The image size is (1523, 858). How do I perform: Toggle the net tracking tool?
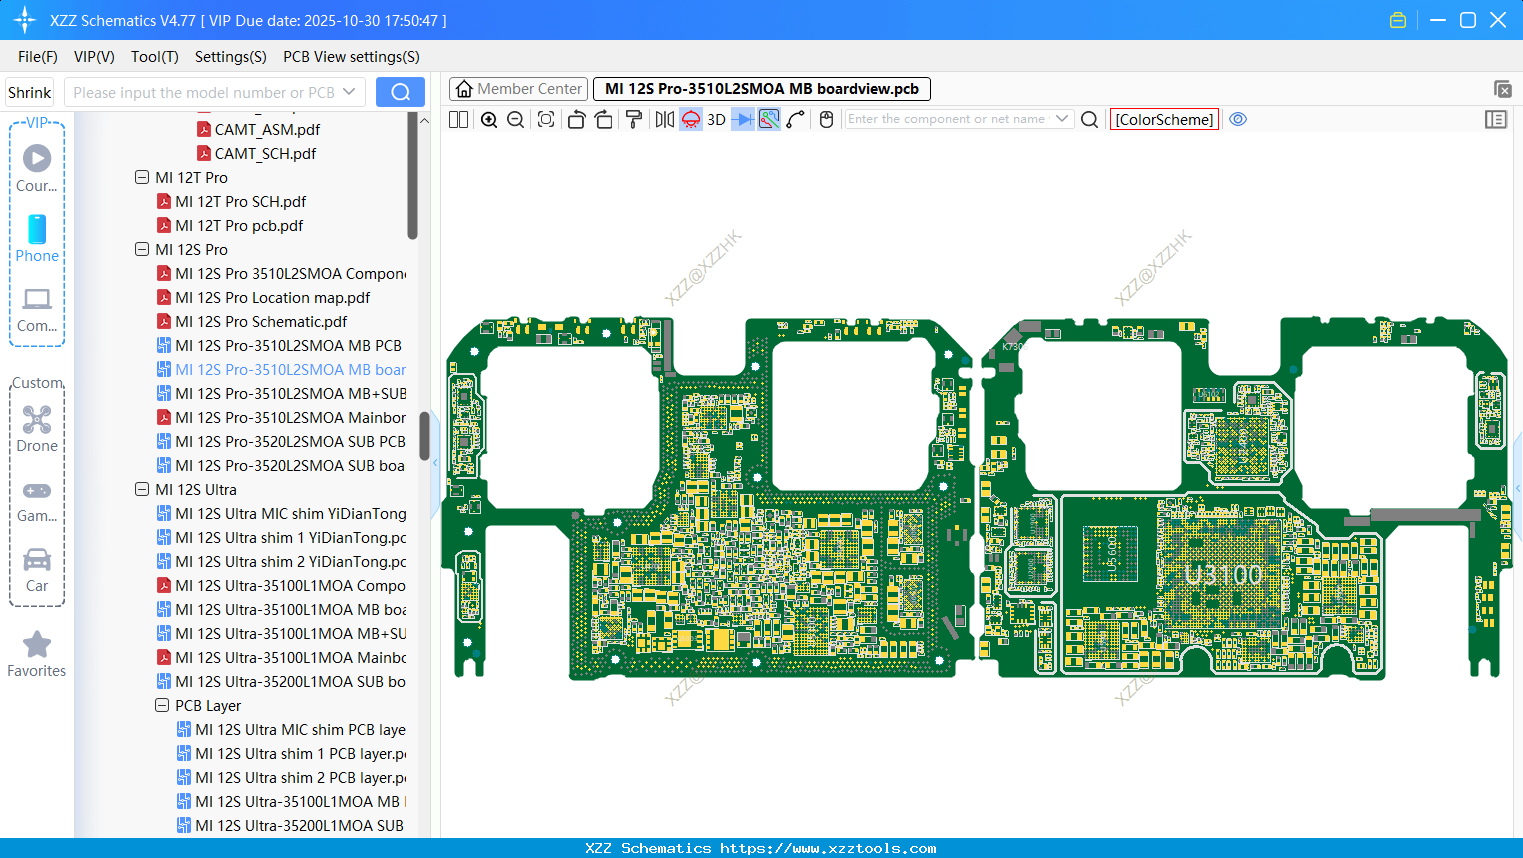point(768,119)
